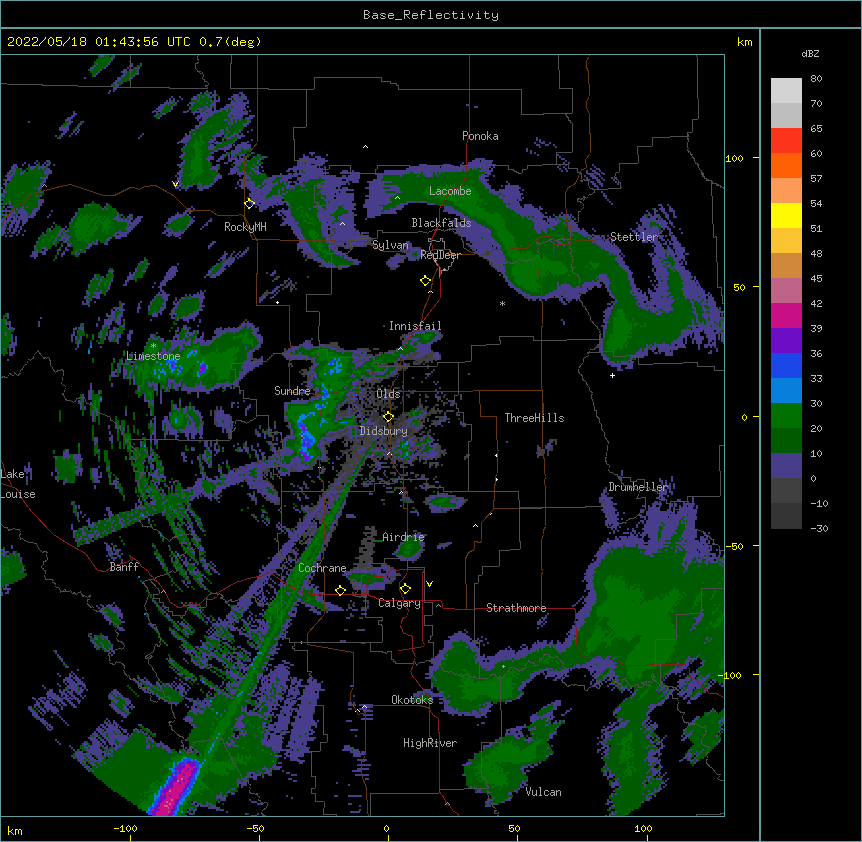Click the Limestone label on map

coord(153,356)
